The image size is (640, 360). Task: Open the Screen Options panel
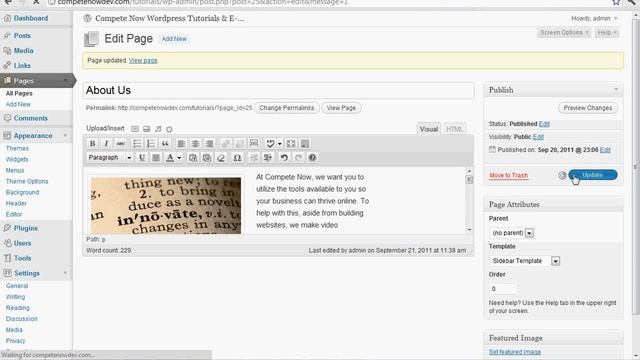click(564, 32)
